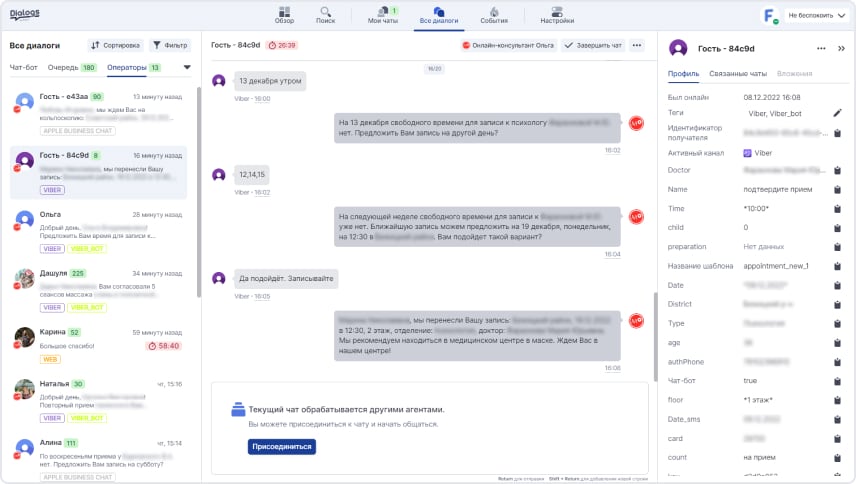Copy the Doctor field value

point(837,170)
